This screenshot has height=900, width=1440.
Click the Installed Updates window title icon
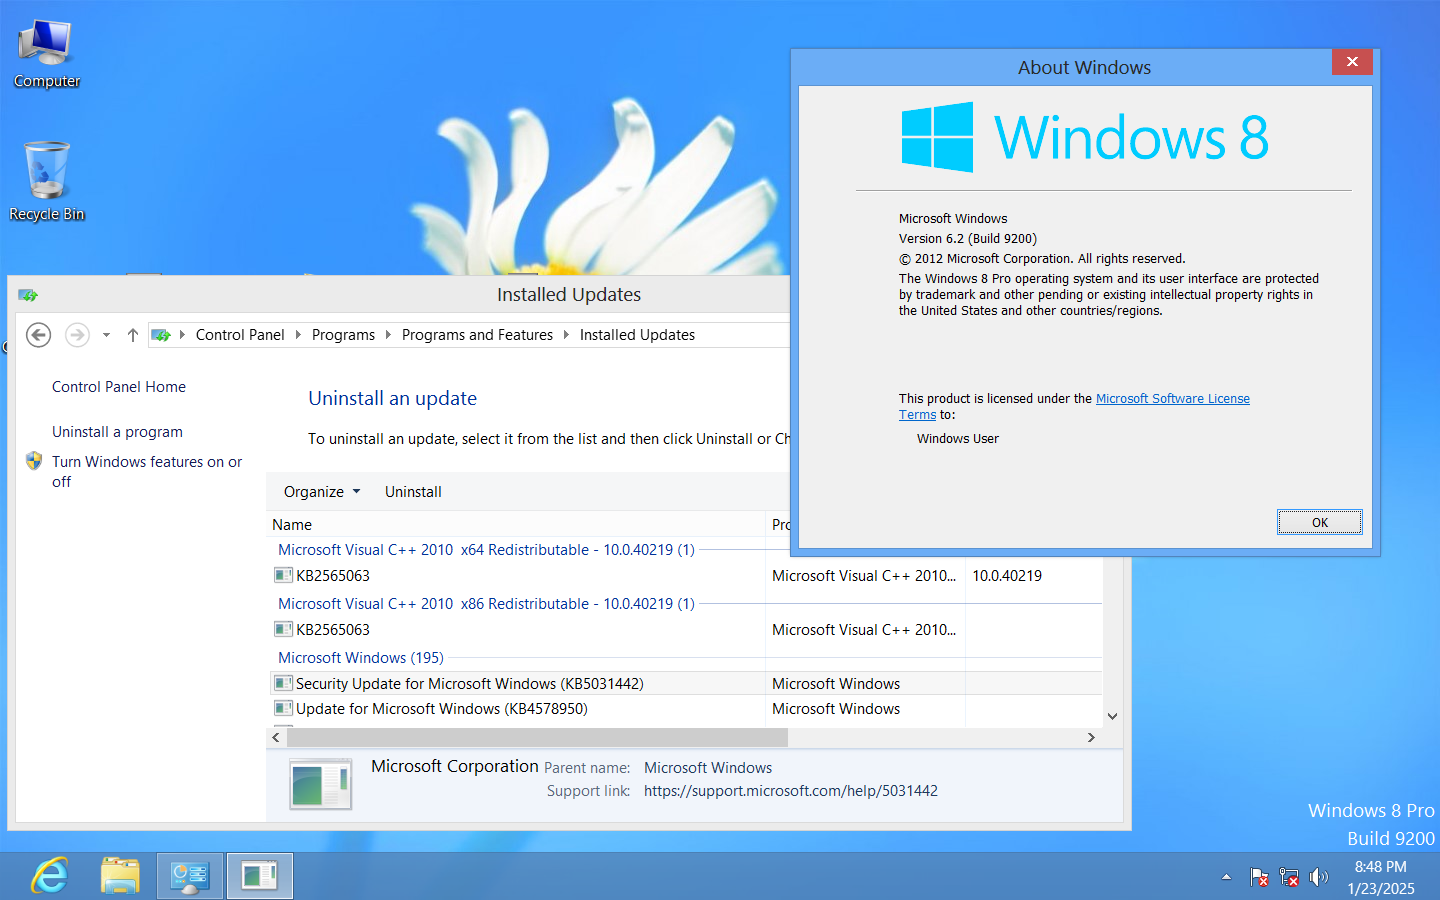pos(28,295)
